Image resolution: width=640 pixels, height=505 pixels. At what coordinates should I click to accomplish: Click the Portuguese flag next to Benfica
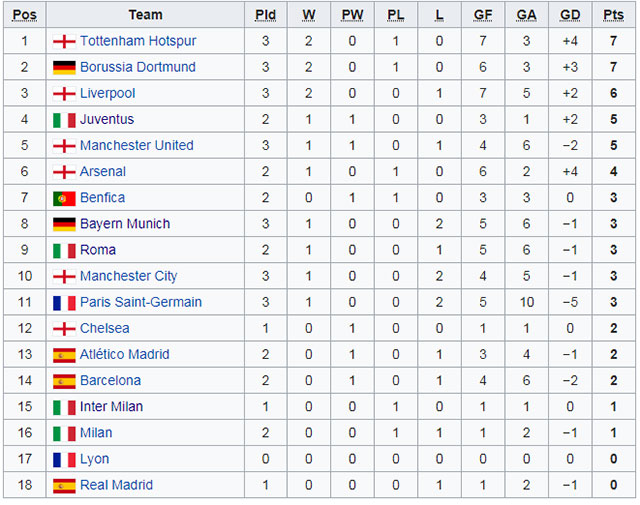64,198
